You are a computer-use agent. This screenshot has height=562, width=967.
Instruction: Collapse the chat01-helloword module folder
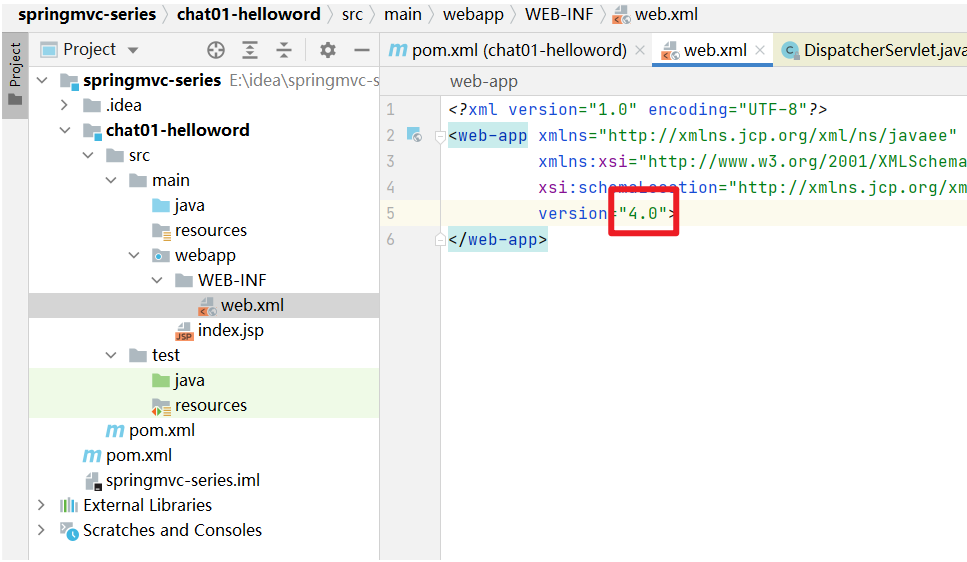tap(65, 130)
